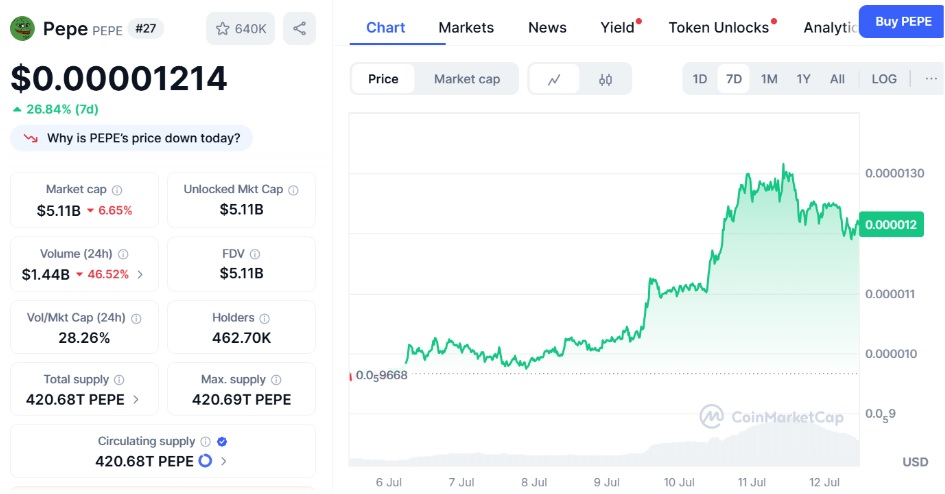Screen dimensions: 945x494
Task: Open the Markets tab
Action: point(466,28)
